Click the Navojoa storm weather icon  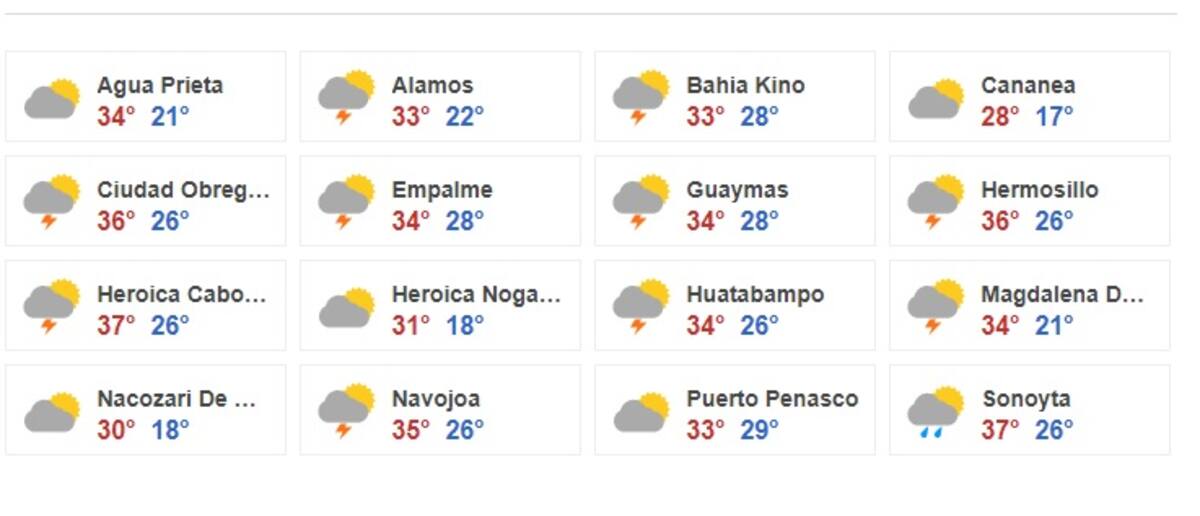346,412
